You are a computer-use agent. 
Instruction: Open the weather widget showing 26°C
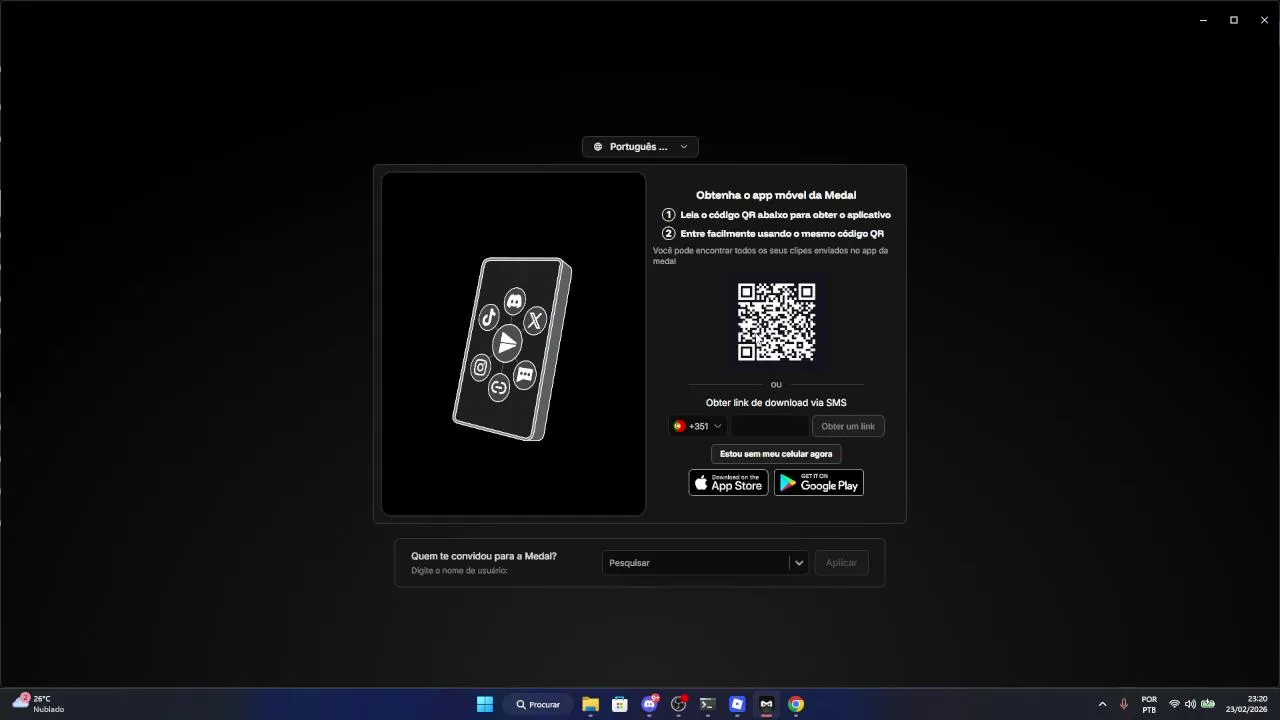(x=38, y=704)
